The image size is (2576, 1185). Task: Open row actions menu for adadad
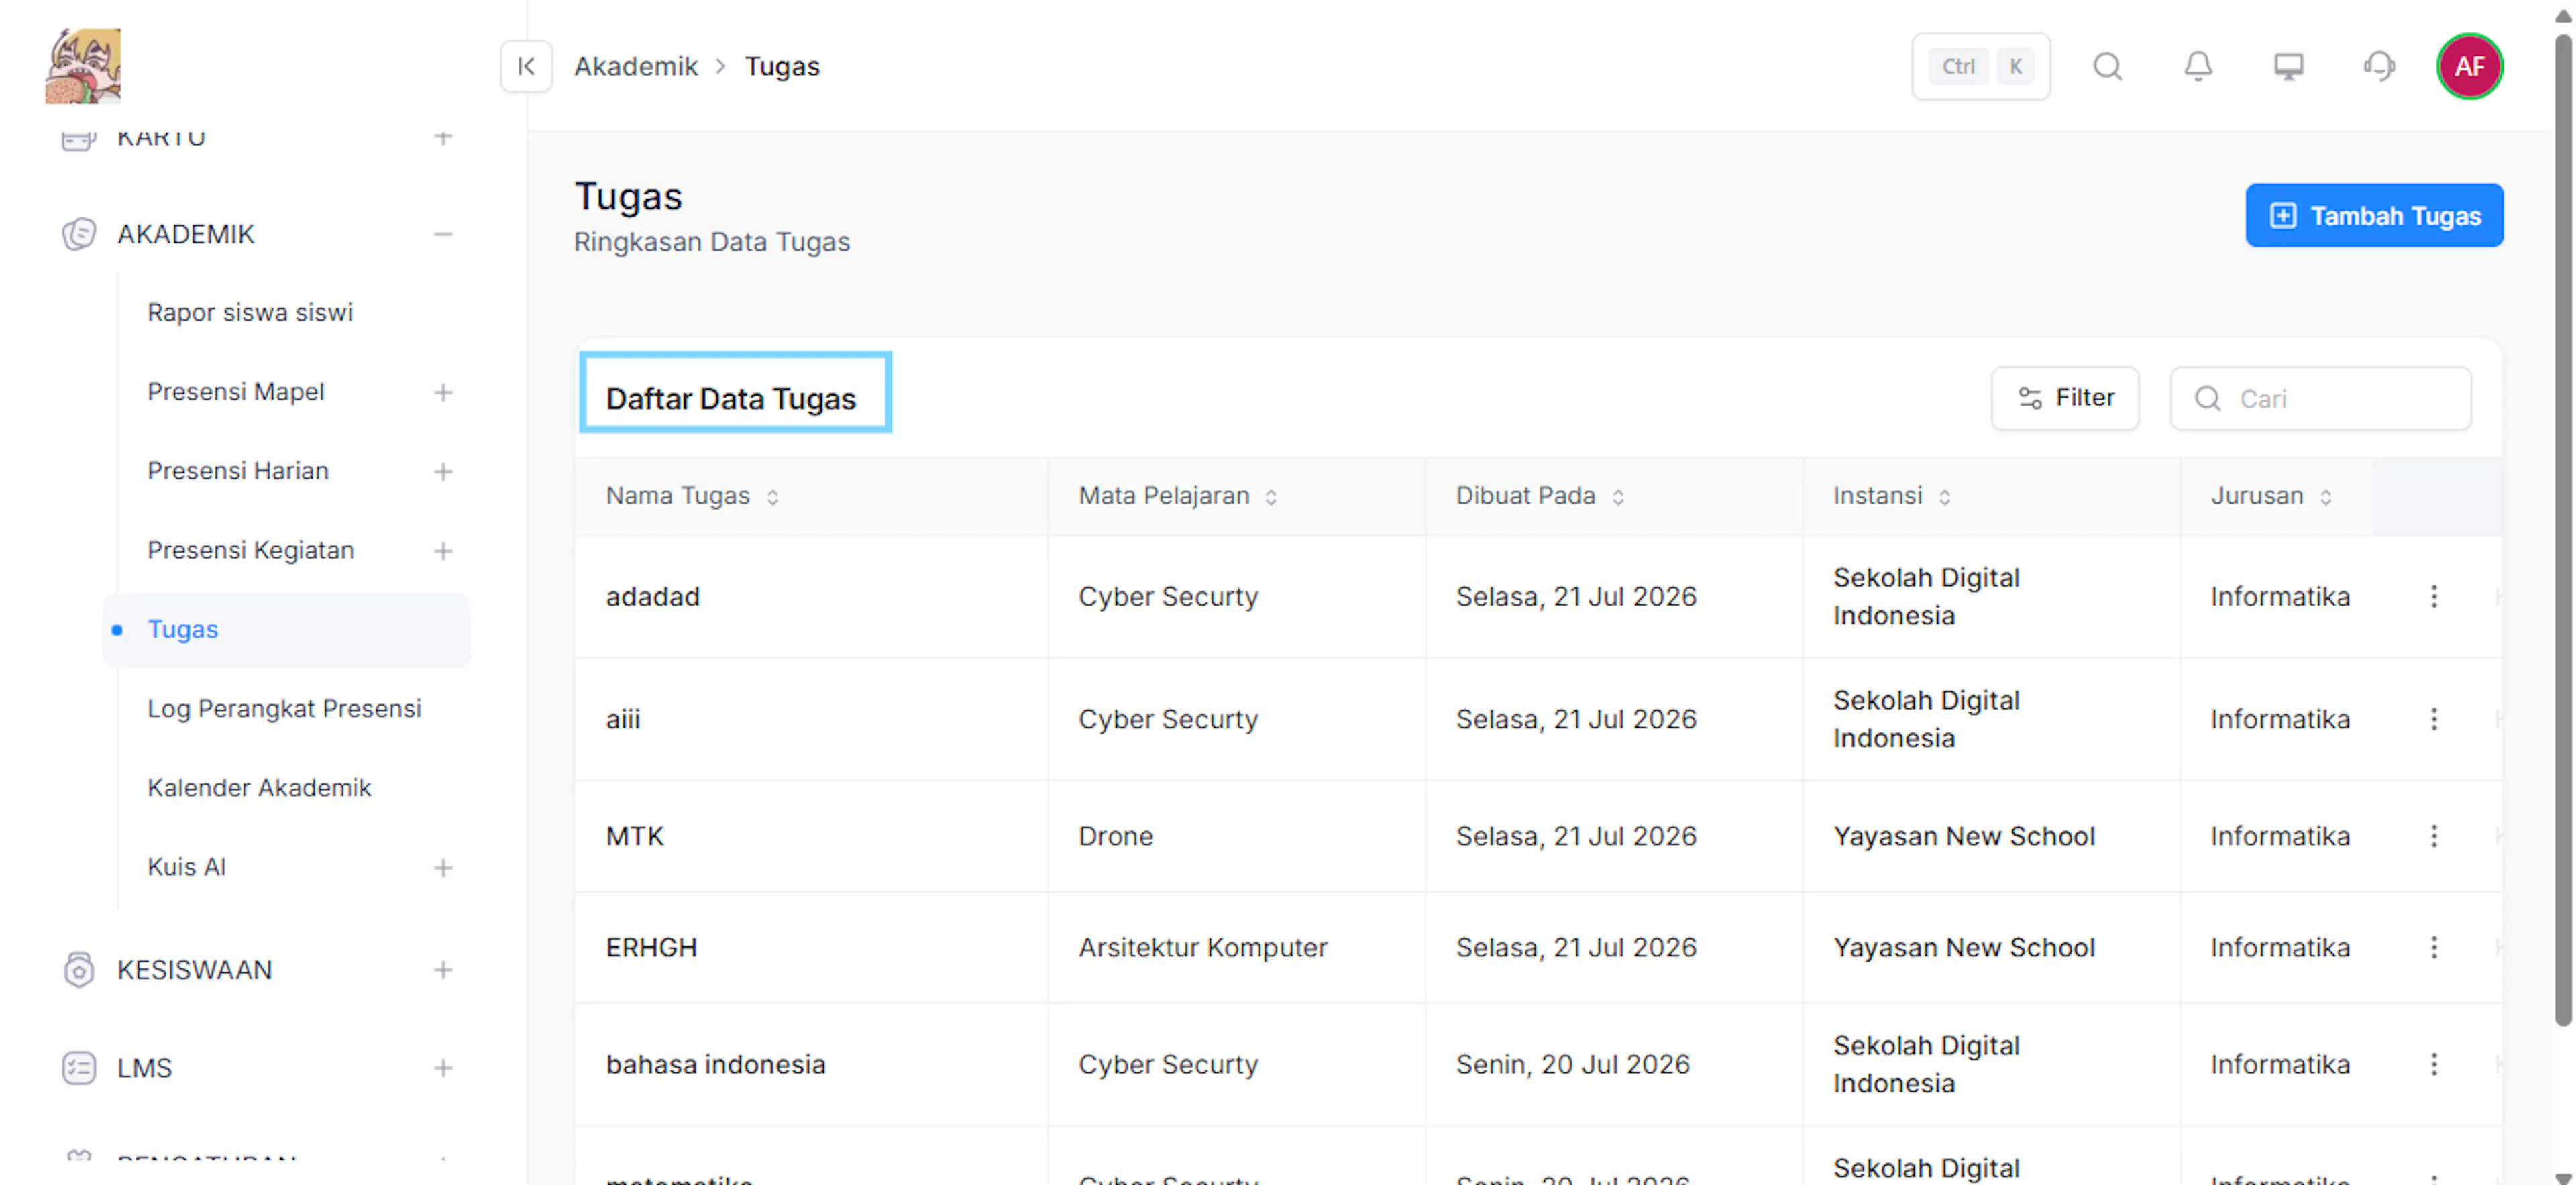[x=2434, y=596]
